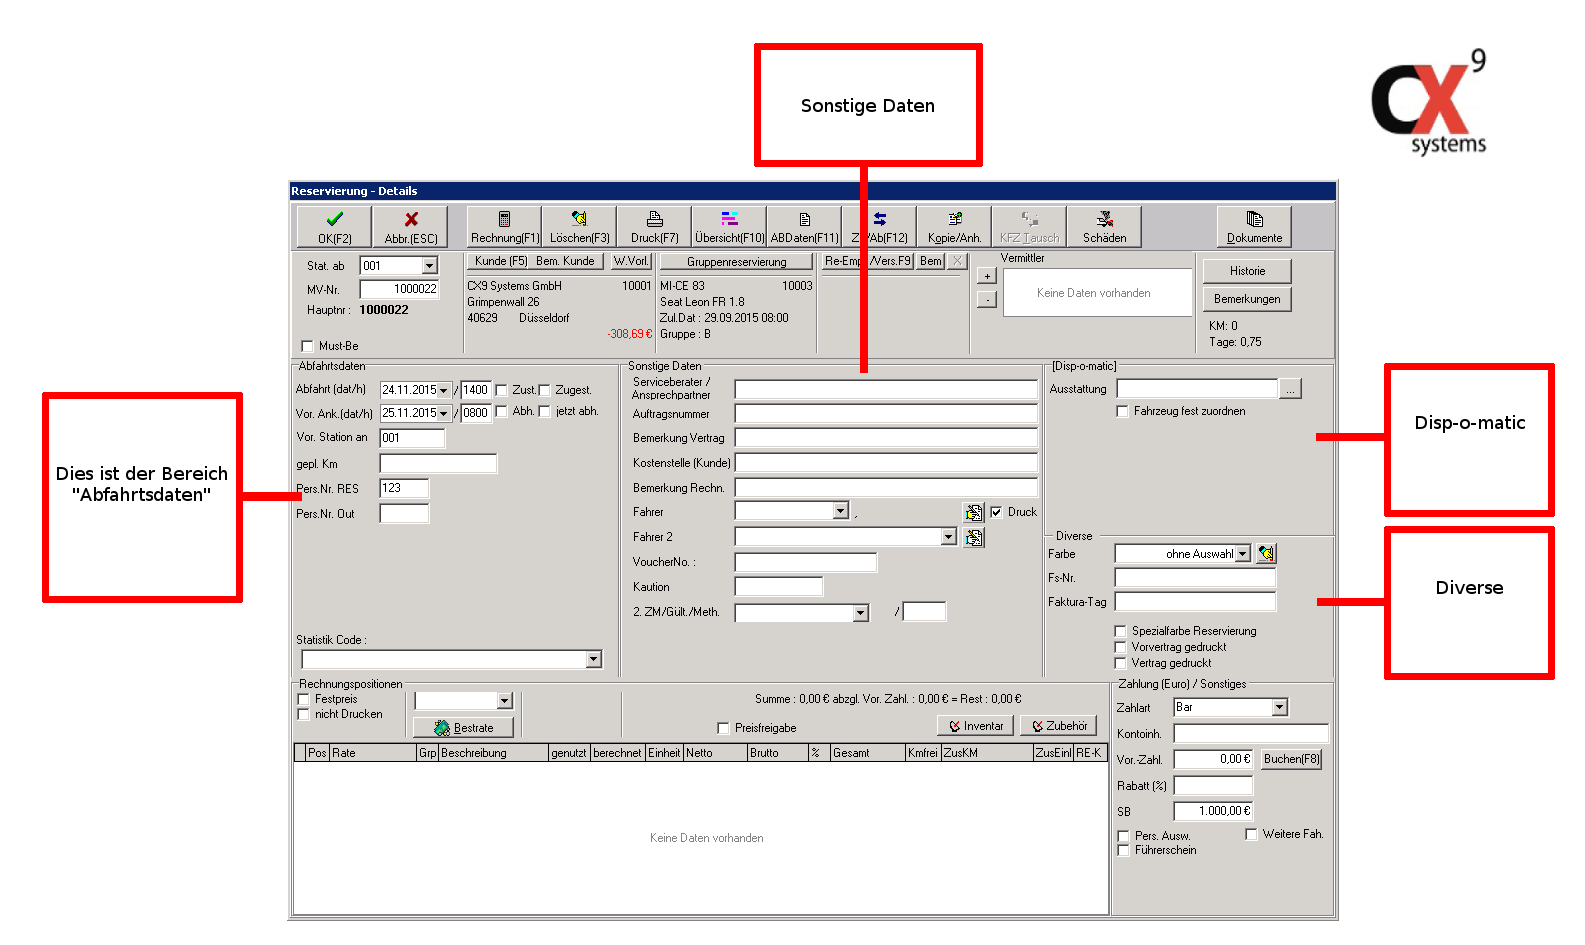The height and width of the screenshot is (945, 1585).
Task: Click the Kunde (F5) tab button
Action: pyautogui.click(x=500, y=261)
